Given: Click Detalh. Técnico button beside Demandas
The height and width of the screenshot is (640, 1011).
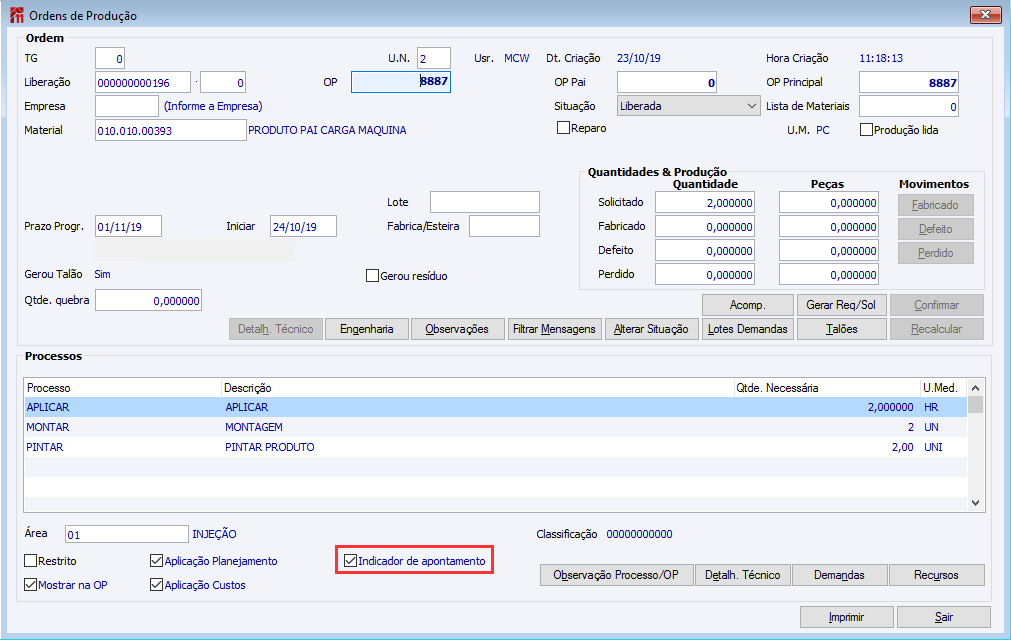Looking at the screenshot, I should coord(743,575).
